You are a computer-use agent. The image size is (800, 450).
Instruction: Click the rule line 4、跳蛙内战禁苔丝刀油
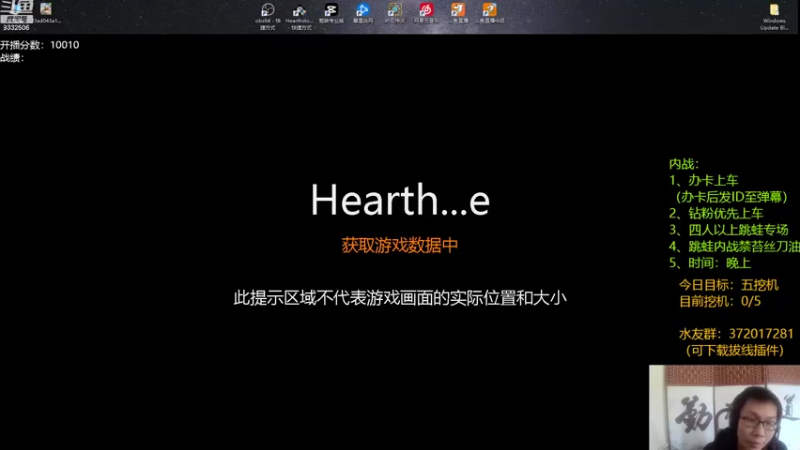pyautogui.click(x=734, y=246)
